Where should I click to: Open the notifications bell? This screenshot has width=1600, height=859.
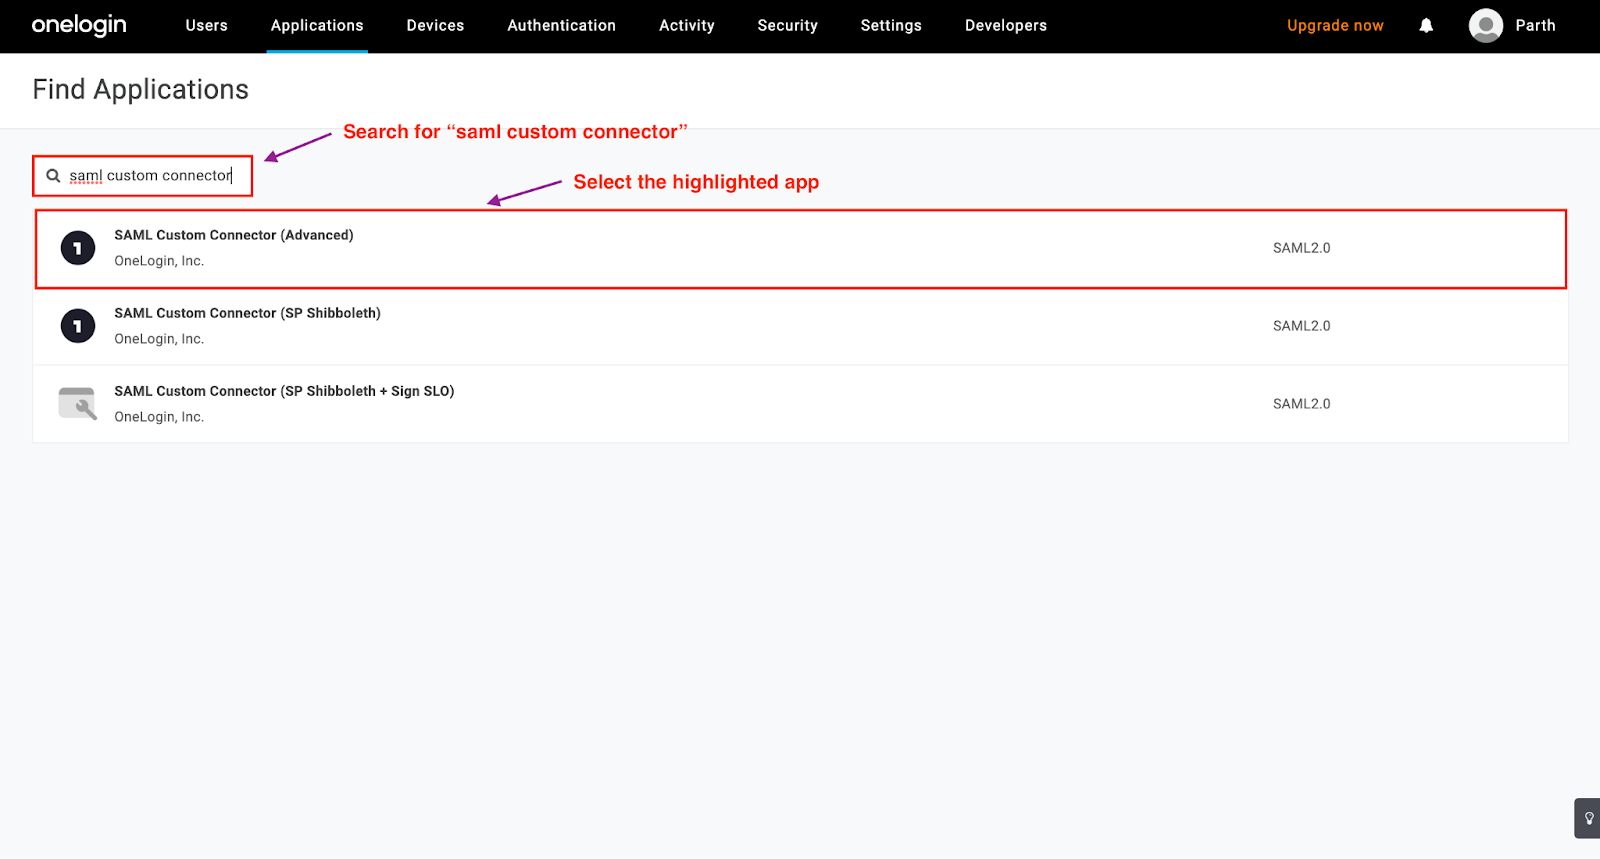pos(1426,26)
